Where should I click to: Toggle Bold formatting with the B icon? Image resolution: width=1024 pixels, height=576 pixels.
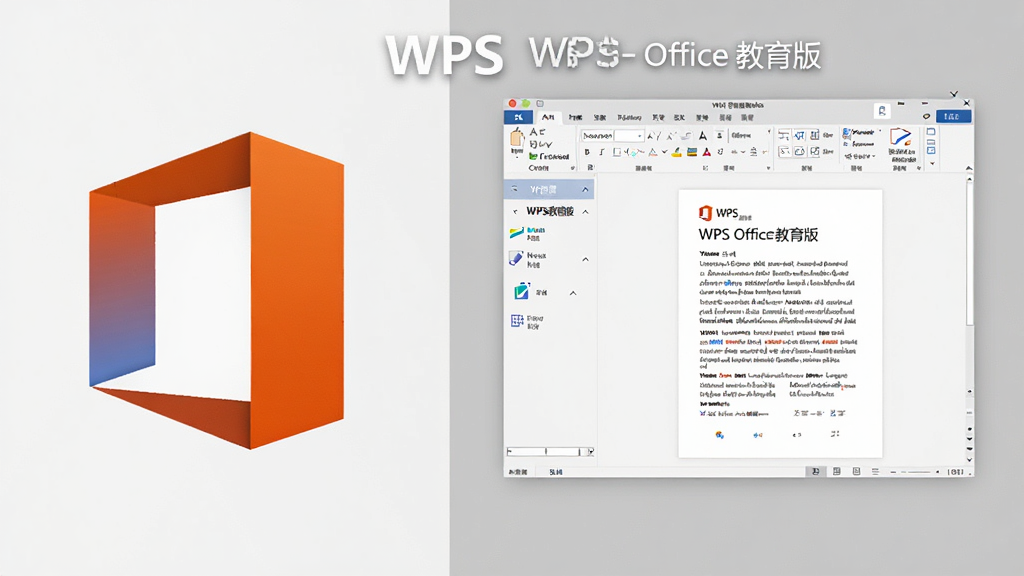pos(587,152)
